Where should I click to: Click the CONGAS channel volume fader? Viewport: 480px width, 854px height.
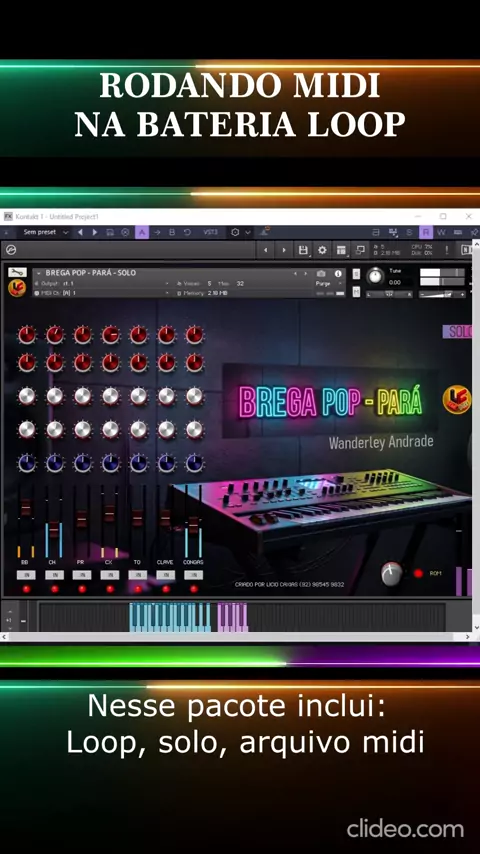[x=193, y=525]
